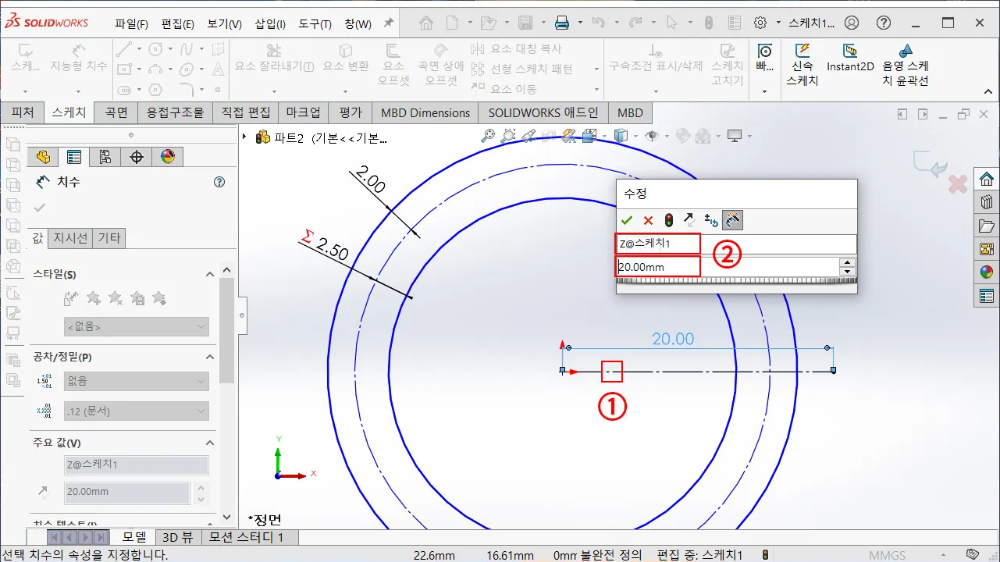Screen dimensions: 1000x562
Task: Open file explorer folder icon in task pane
Action: (986, 226)
